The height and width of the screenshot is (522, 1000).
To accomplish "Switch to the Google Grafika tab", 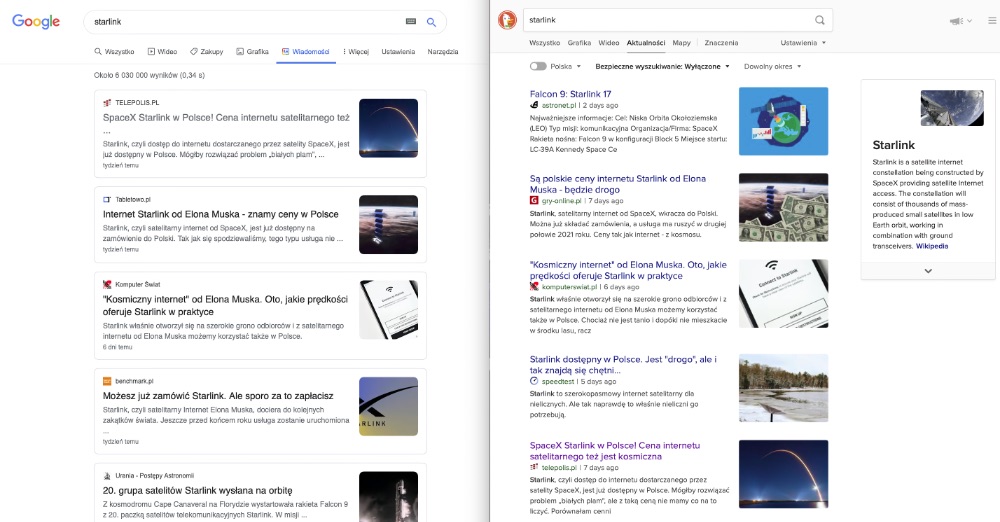I will pos(252,51).
